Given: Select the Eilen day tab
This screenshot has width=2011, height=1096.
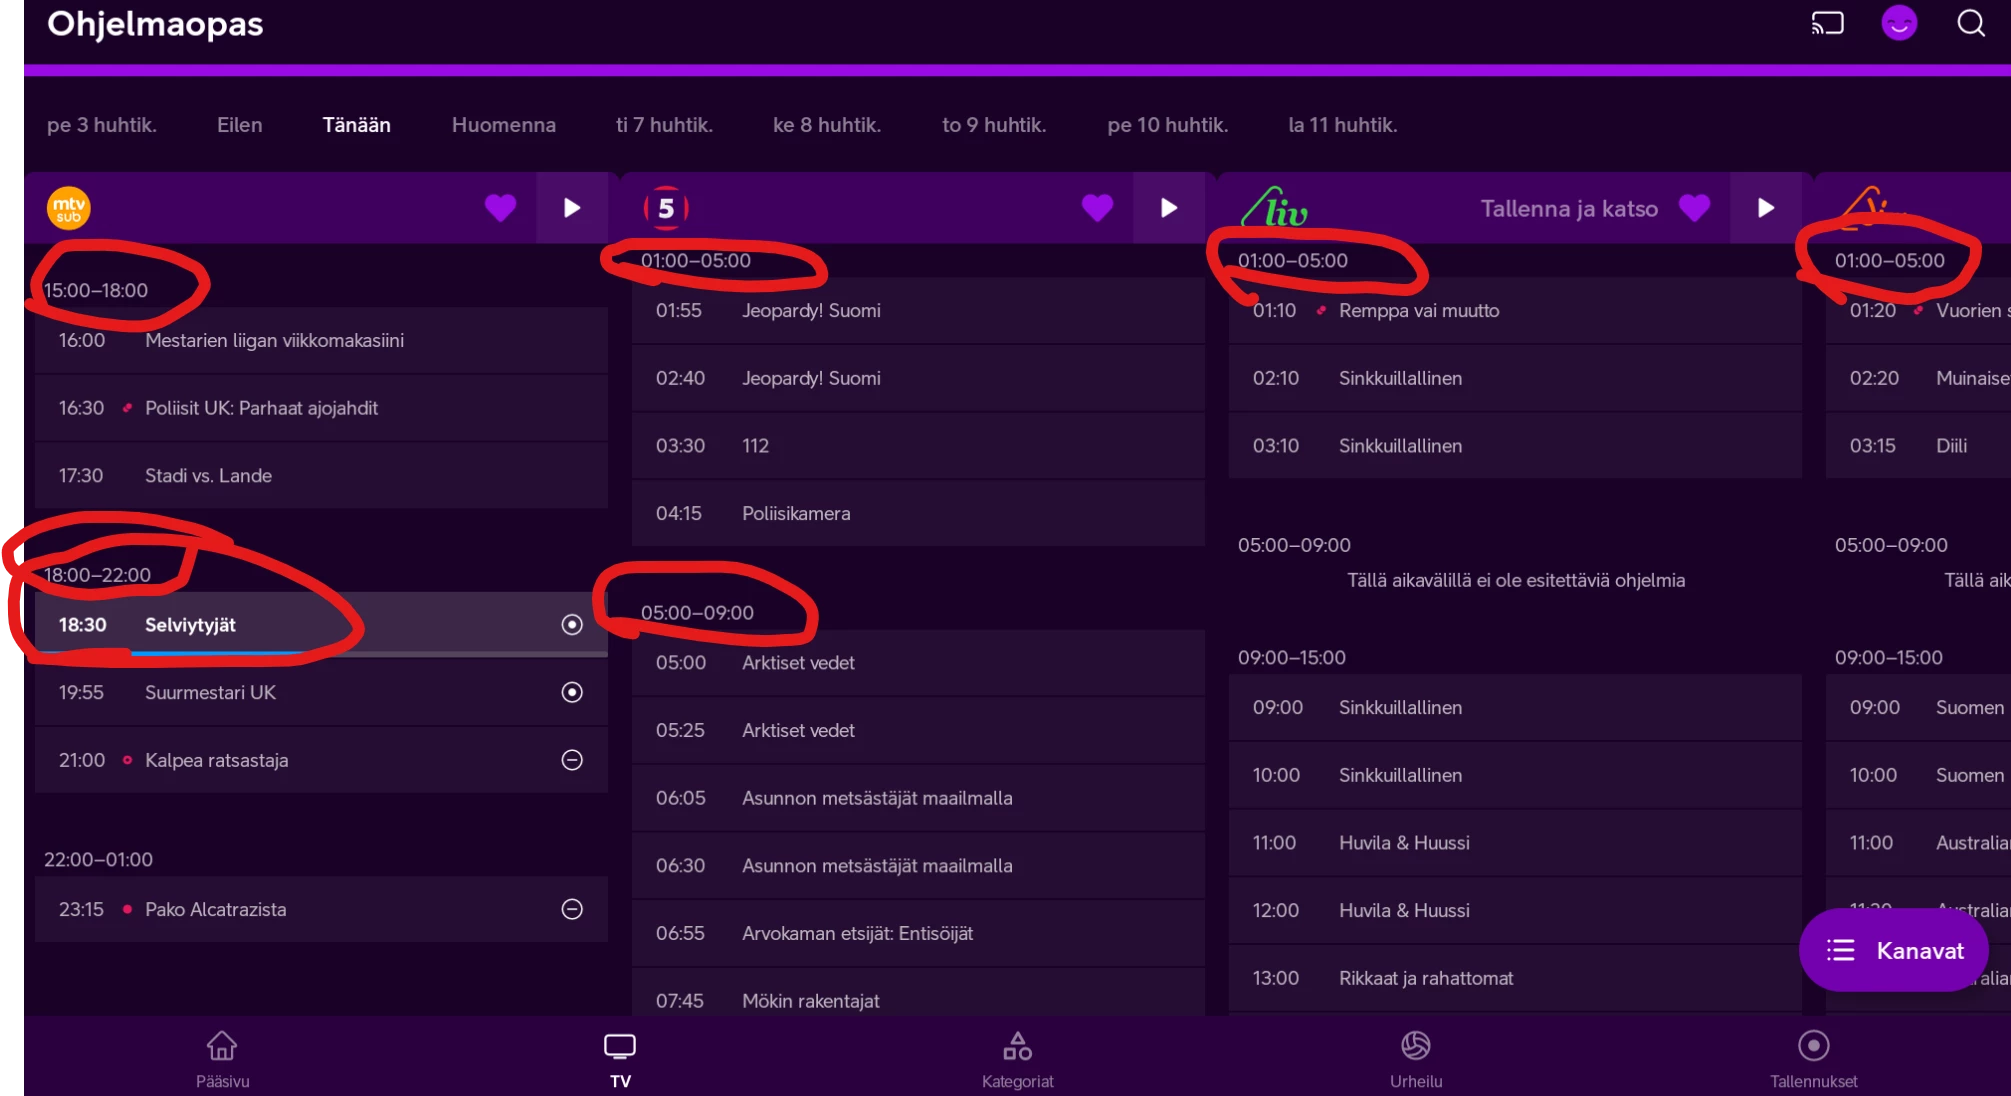Looking at the screenshot, I should click(x=239, y=125).
